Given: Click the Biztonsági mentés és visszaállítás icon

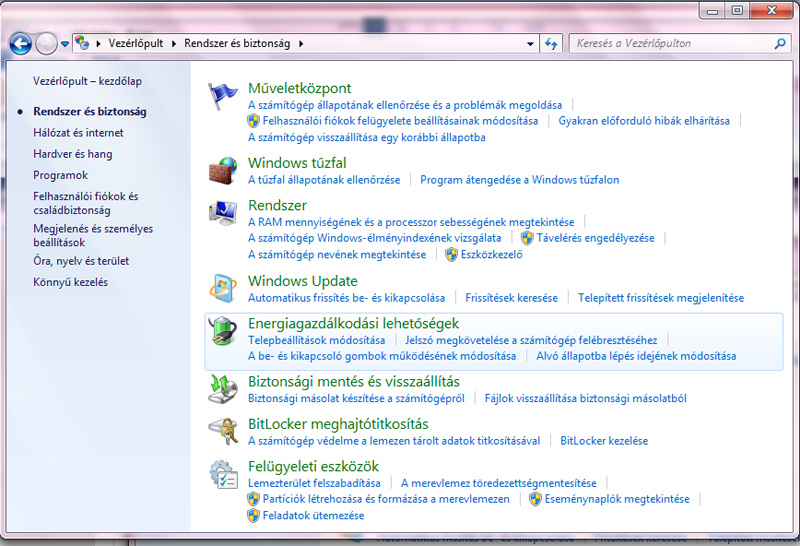Looking at the screenshot, I should coord(223,389).
